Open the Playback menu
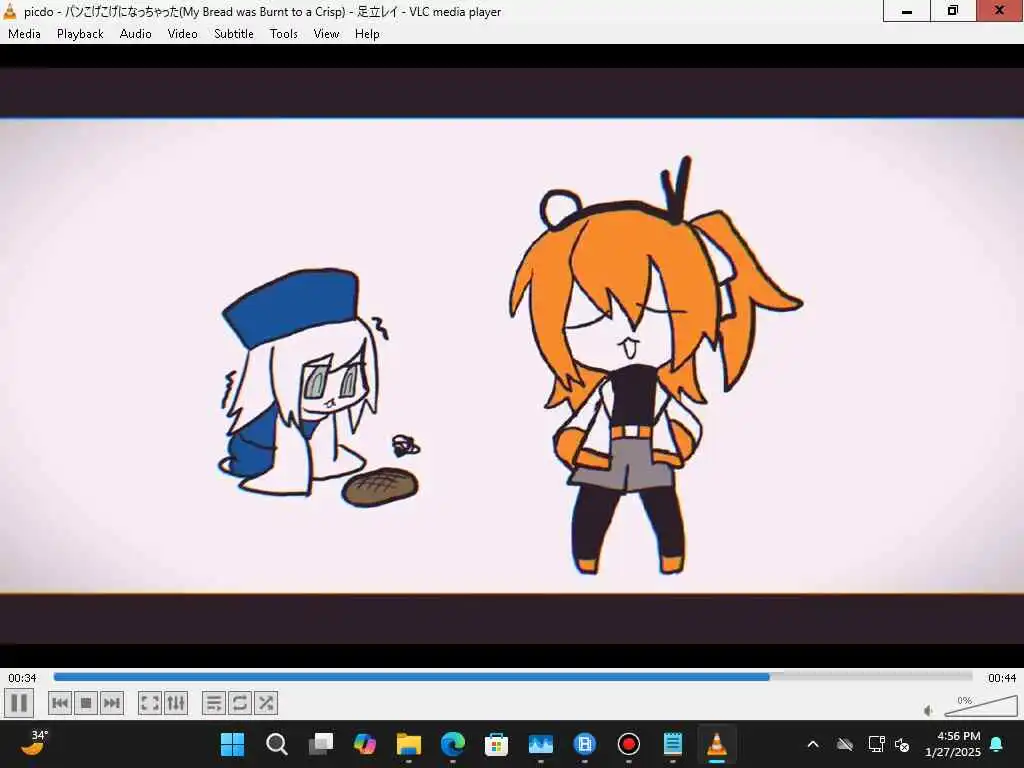 click(x=80, y=34)
